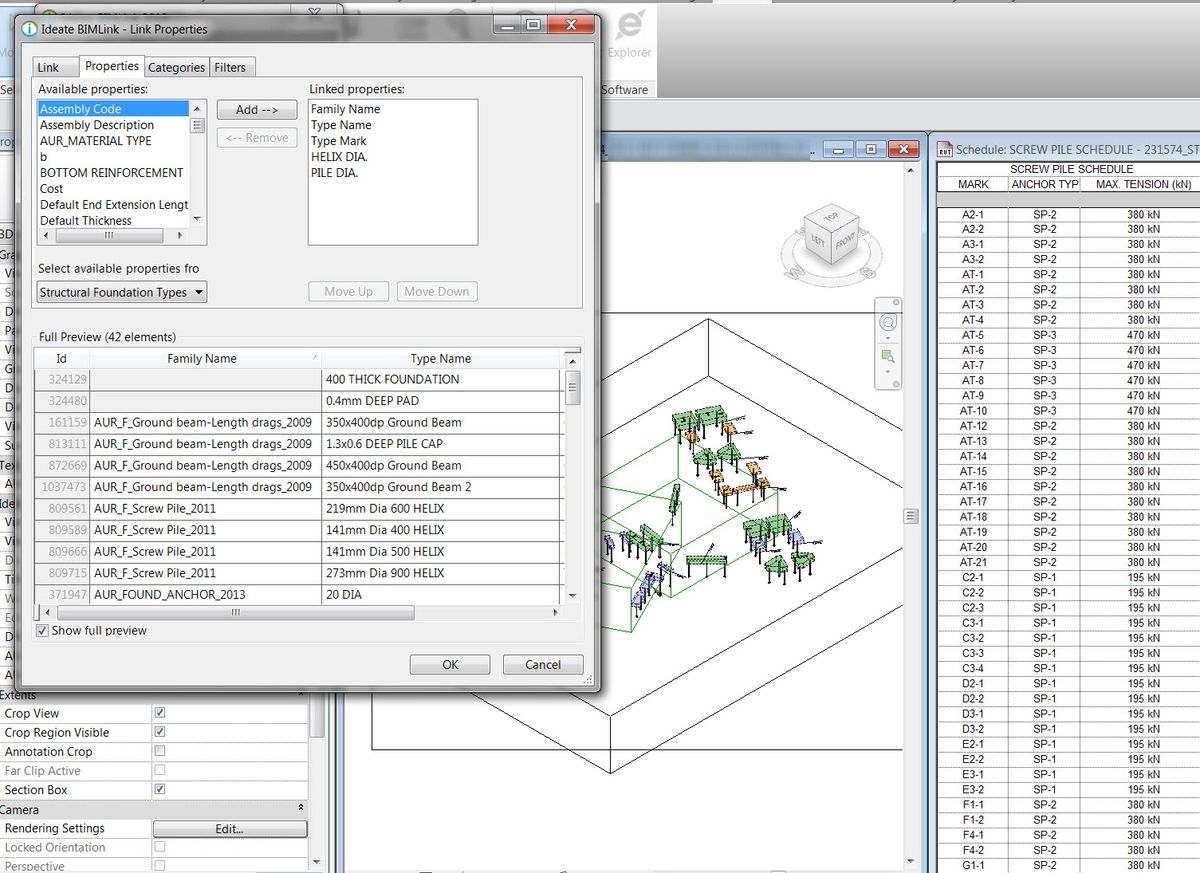Click OK to confirm the link properties

click(449, 664)
